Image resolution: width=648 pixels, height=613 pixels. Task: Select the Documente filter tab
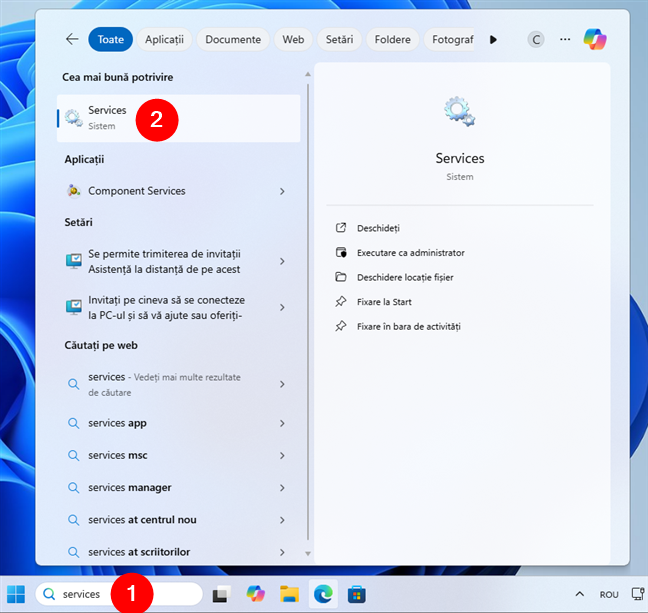tap(233, 40)
